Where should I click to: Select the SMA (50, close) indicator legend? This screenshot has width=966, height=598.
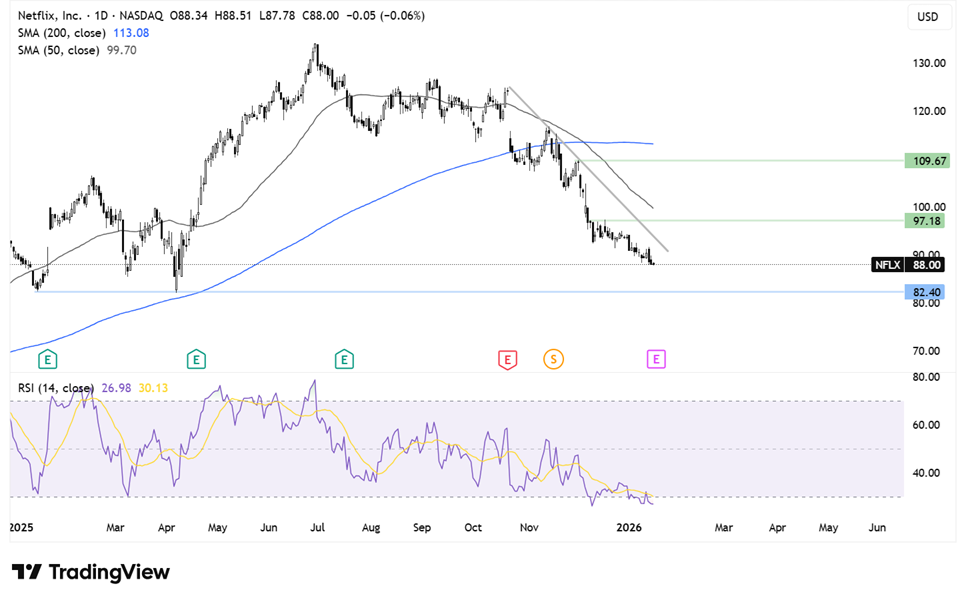pos(58,51)
